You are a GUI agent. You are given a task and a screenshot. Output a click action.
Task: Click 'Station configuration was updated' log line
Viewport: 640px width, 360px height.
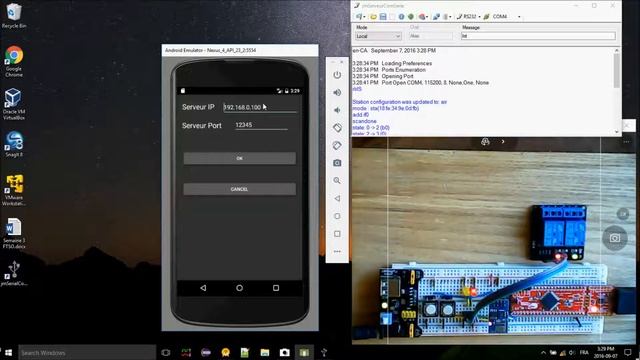tap(400, 102)
